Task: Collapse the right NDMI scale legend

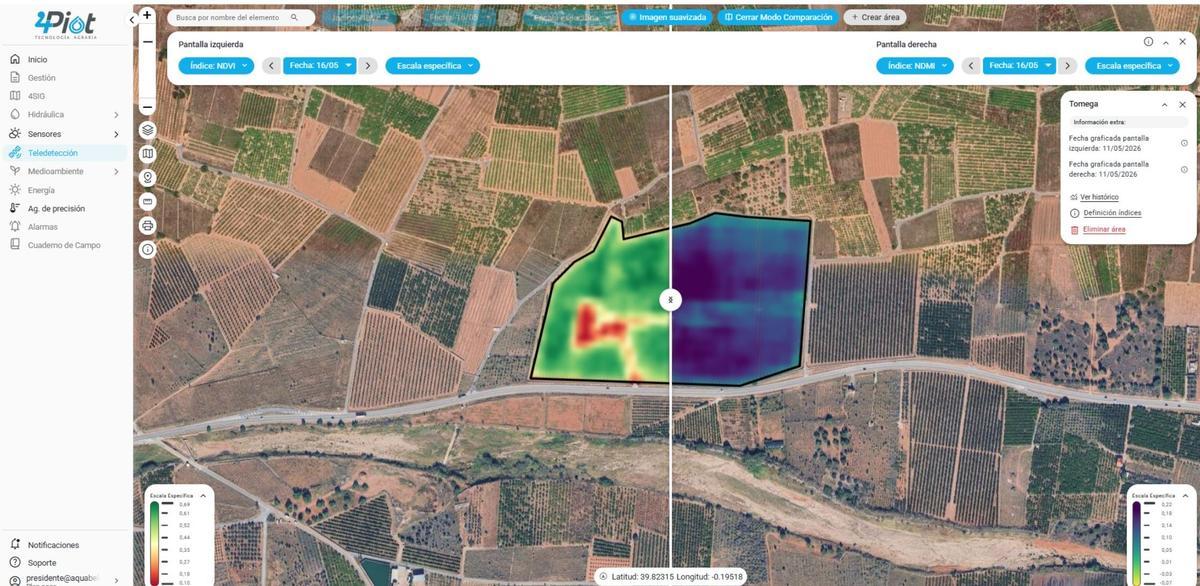Action: [1184, 495]
